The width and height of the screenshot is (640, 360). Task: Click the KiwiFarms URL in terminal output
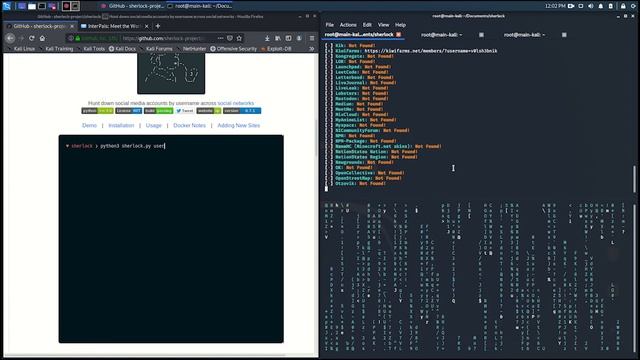point(431,51)
